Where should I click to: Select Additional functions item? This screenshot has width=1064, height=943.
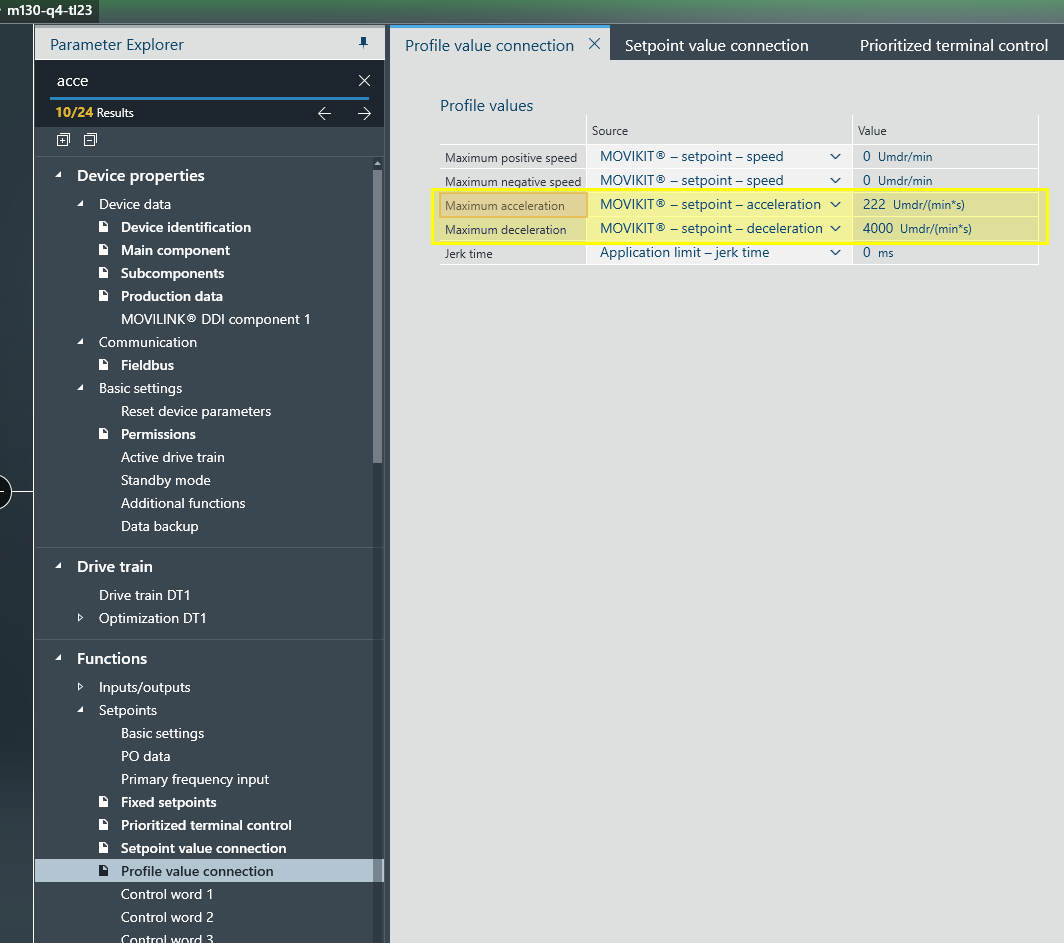183,503
